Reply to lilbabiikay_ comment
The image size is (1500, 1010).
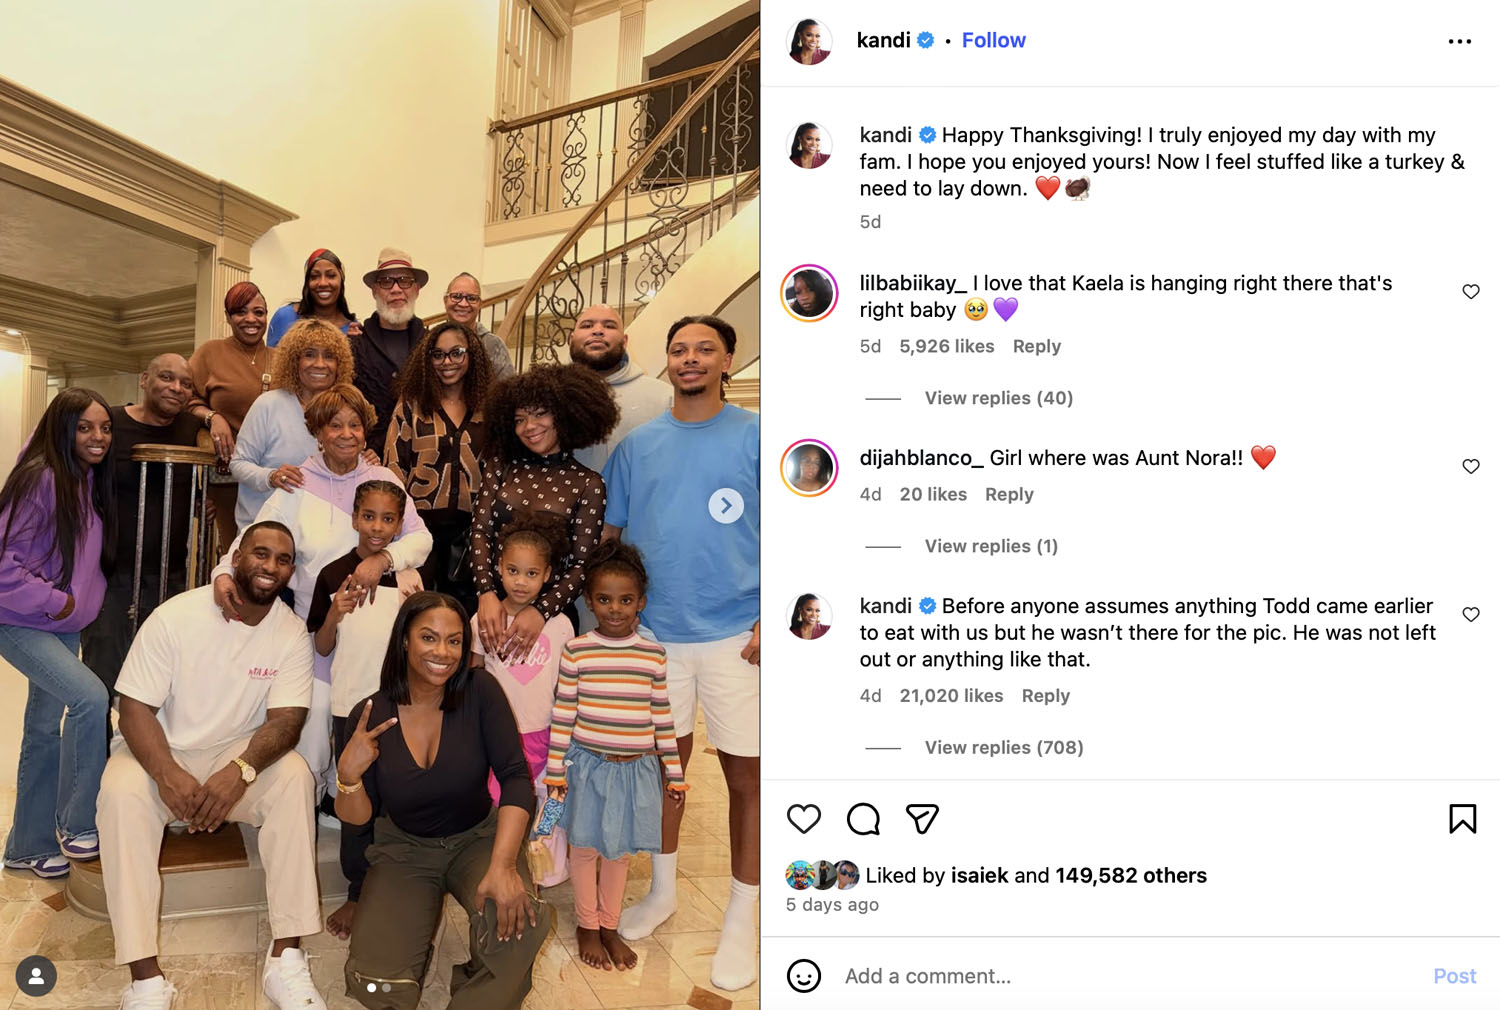[1036, 346]
